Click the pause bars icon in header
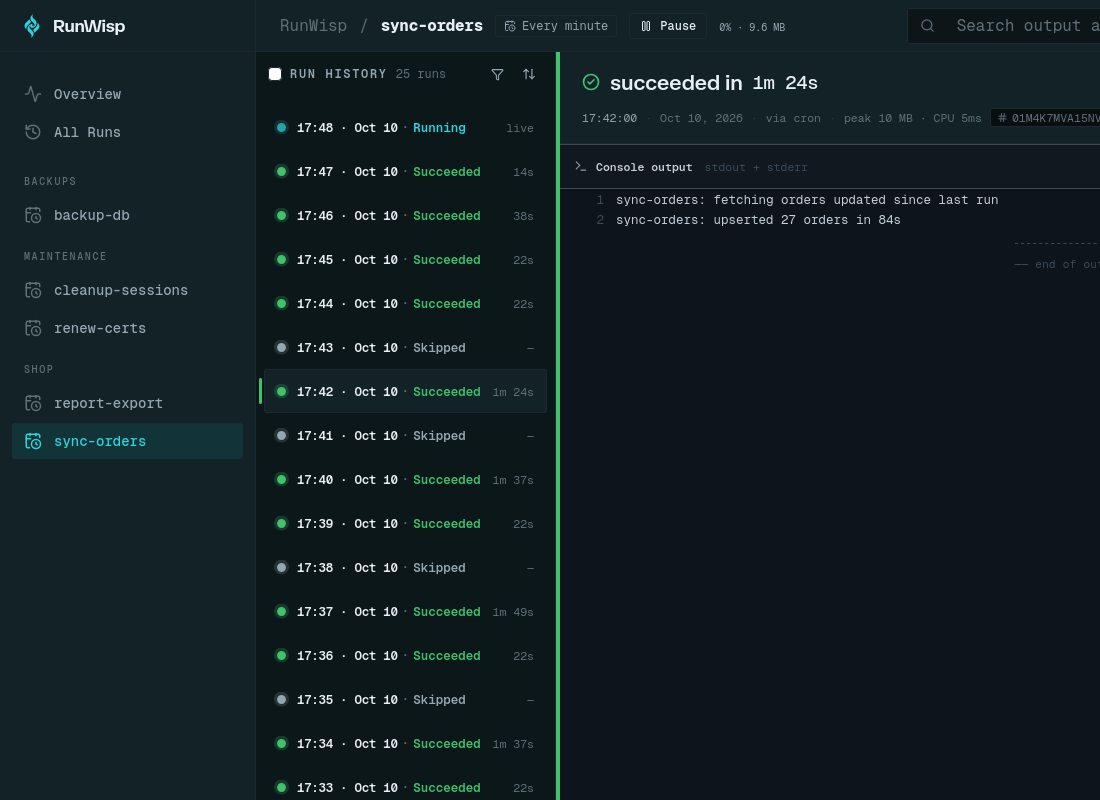The image size is (1100, 800). click(646, 26)
